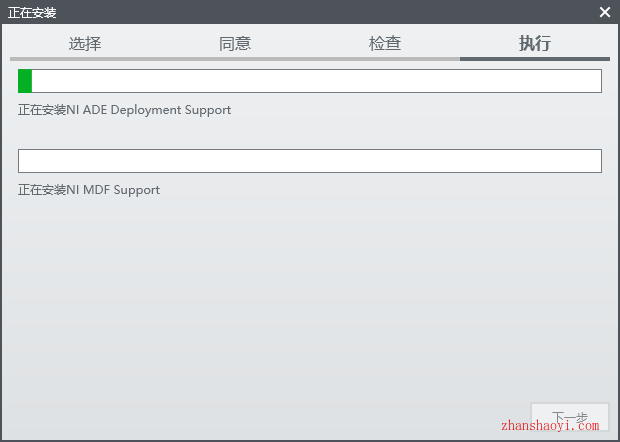The height and width of the screenshot is (442, 620).
Task: Close the 正在安装 installer window
Action: point(605,12)
